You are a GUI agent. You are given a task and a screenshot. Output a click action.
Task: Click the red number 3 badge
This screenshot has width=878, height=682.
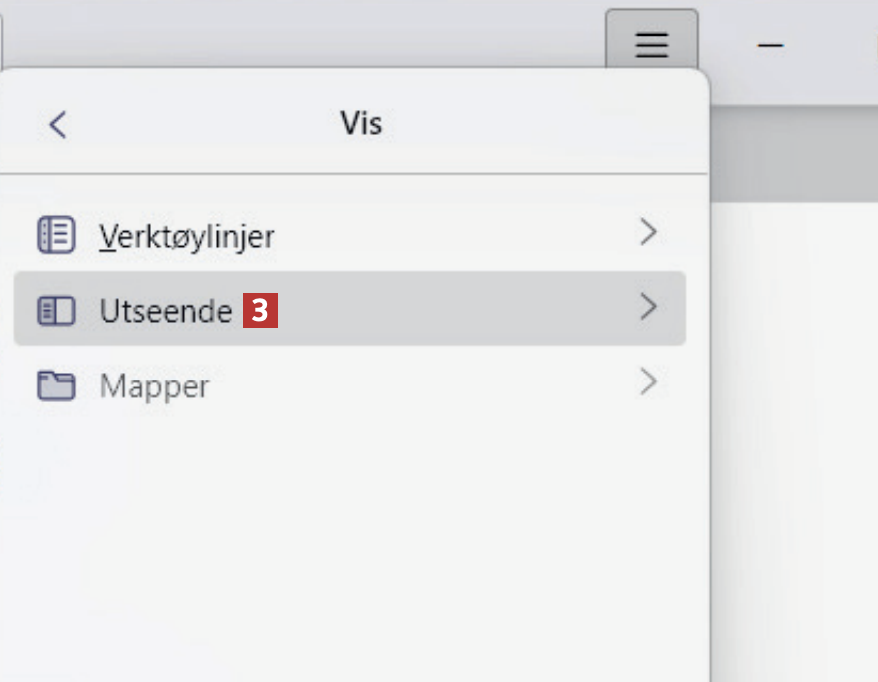click(x=259, y=311)
